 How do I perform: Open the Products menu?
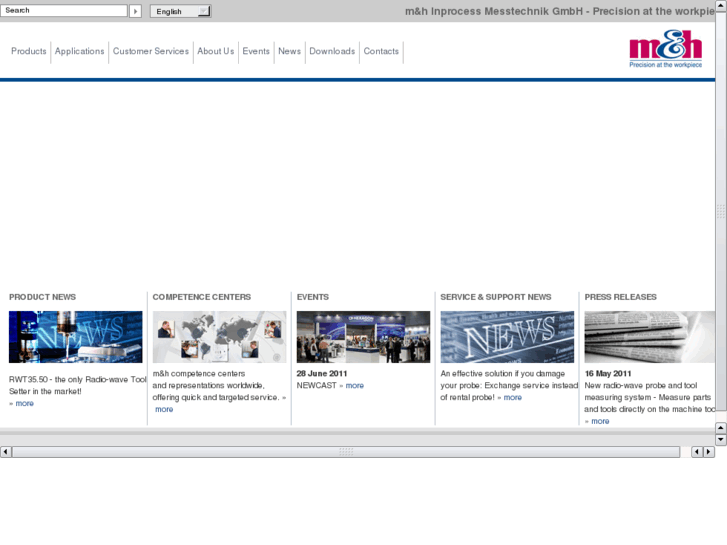coord(29,51)
